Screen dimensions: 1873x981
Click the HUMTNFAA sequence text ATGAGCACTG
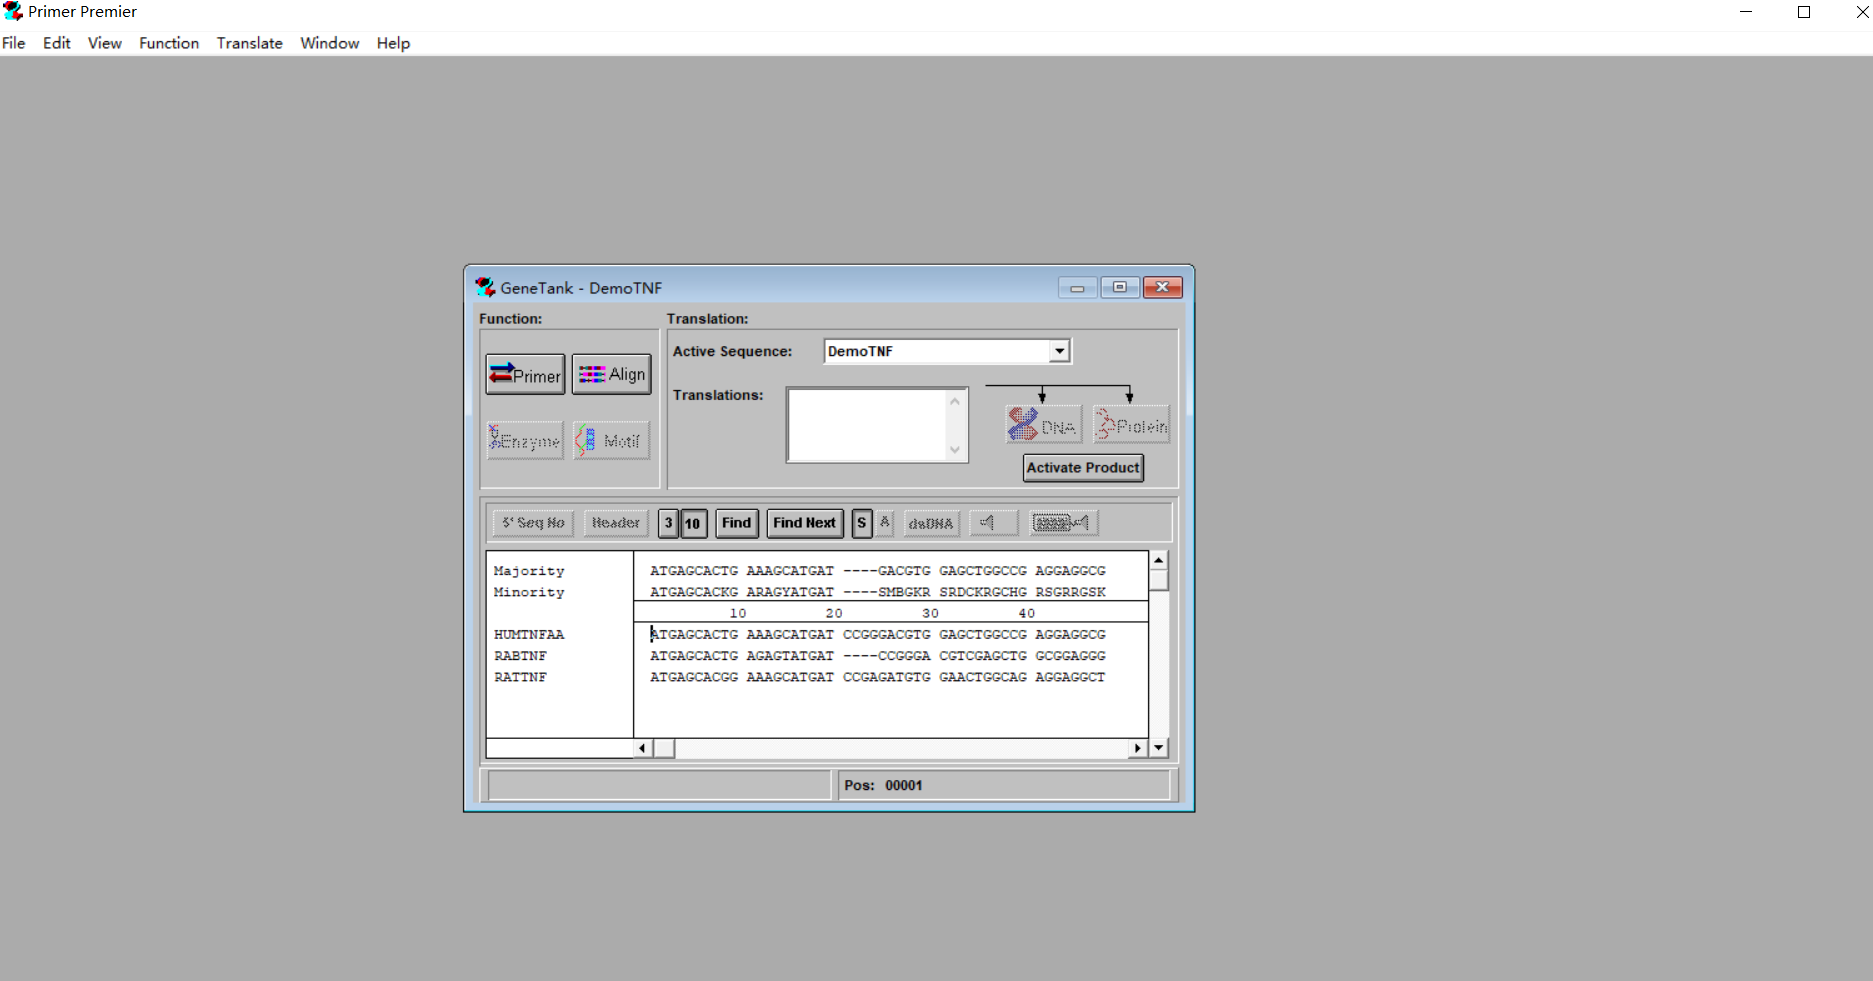click(x=694, y=635)
